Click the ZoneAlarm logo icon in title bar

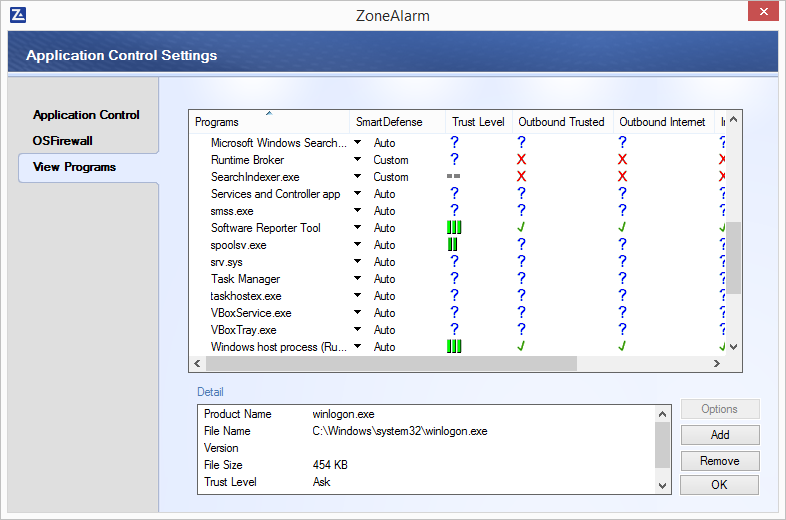coord(18,15)
